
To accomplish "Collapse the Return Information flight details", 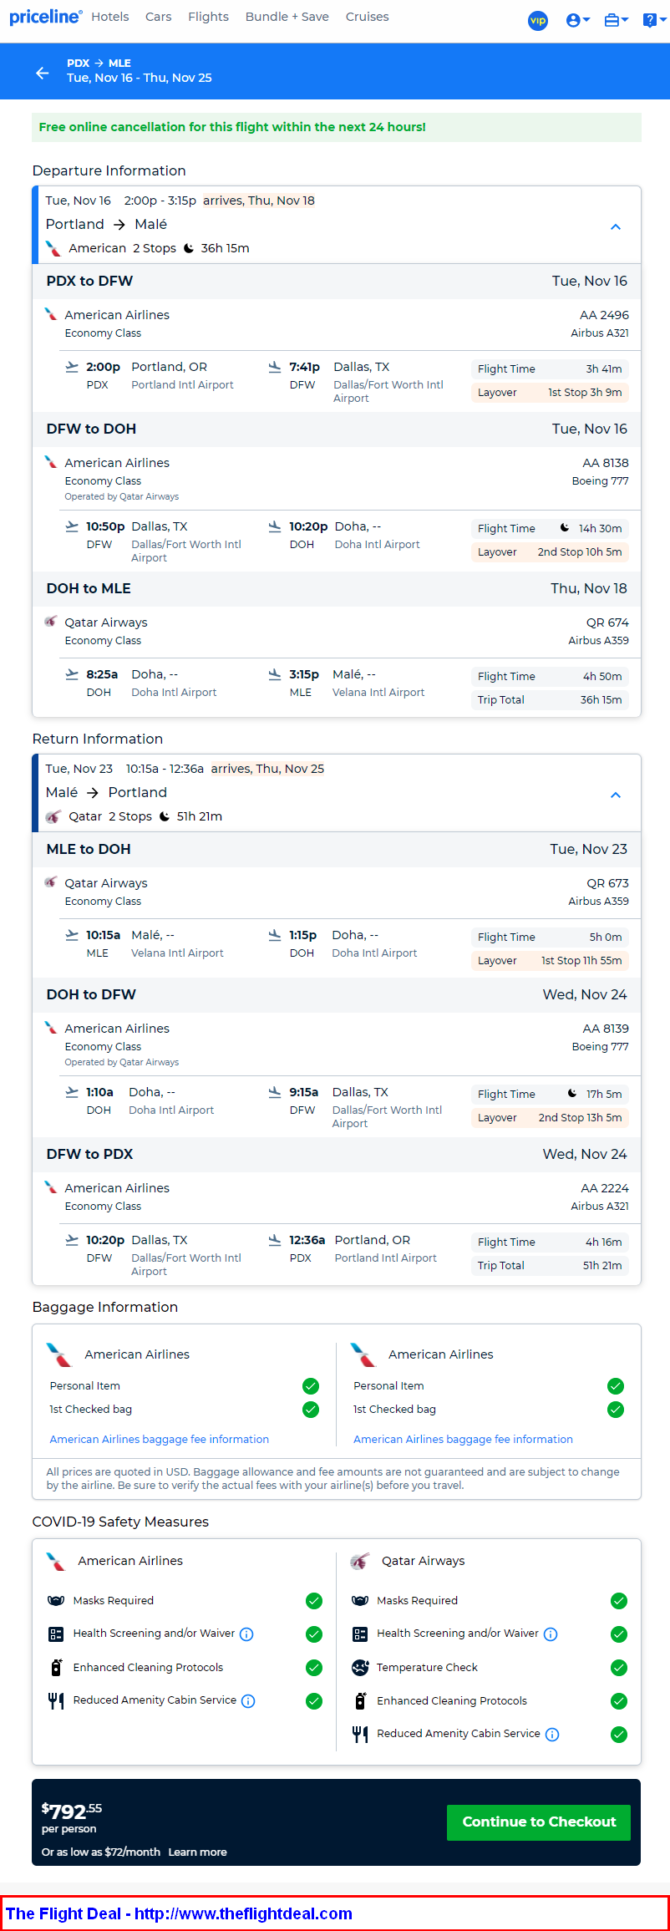I will [x=616, y=794].
